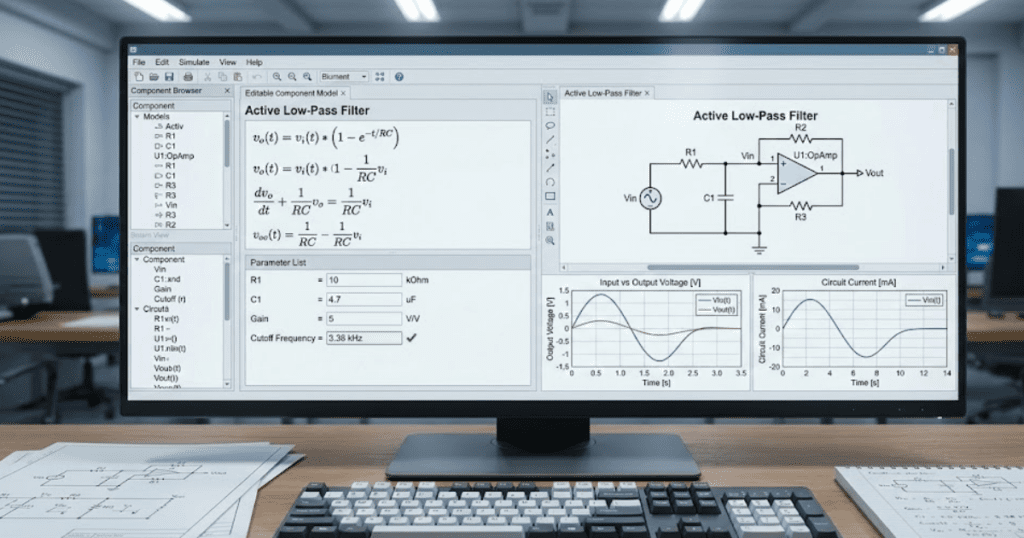The height and width of the screenshot is (538, 1024).
Task: Click the magnifier zoom tool in diagram palette
Action: 550,240
